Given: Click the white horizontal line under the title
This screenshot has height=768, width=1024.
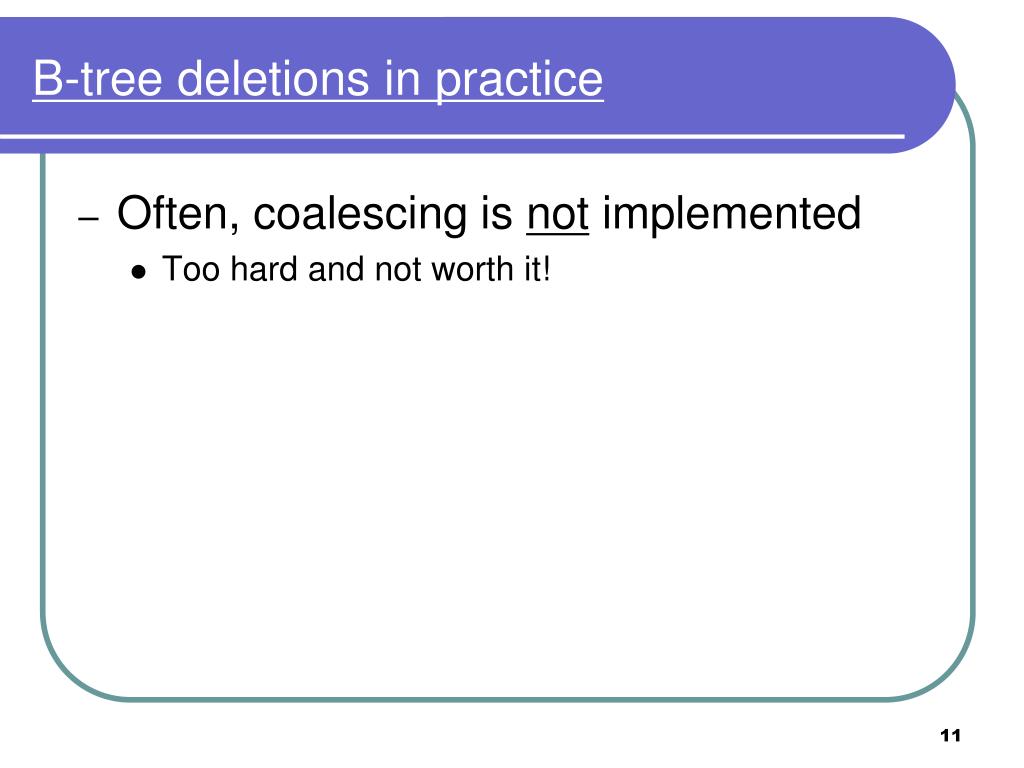Looking at the screenshot, I should tap(452, 136).
